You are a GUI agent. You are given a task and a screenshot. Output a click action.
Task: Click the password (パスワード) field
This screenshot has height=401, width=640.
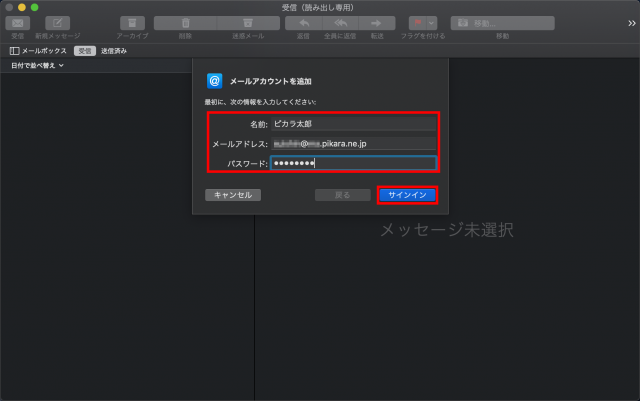point(353,163)
